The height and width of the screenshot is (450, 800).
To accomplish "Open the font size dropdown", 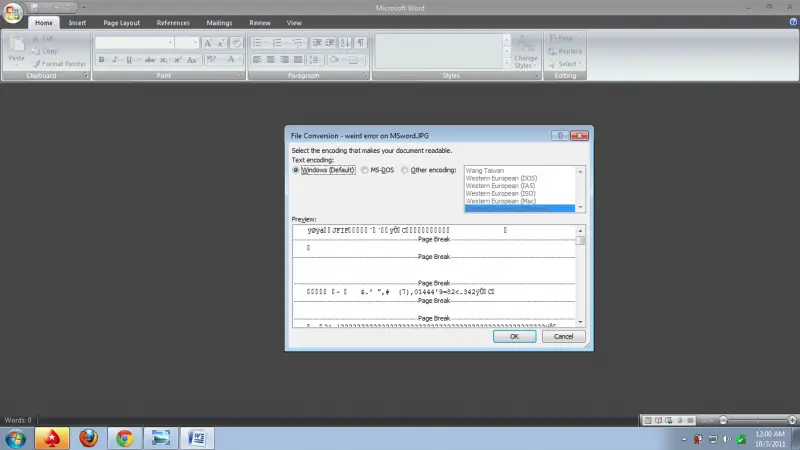I will pos(194,43).
